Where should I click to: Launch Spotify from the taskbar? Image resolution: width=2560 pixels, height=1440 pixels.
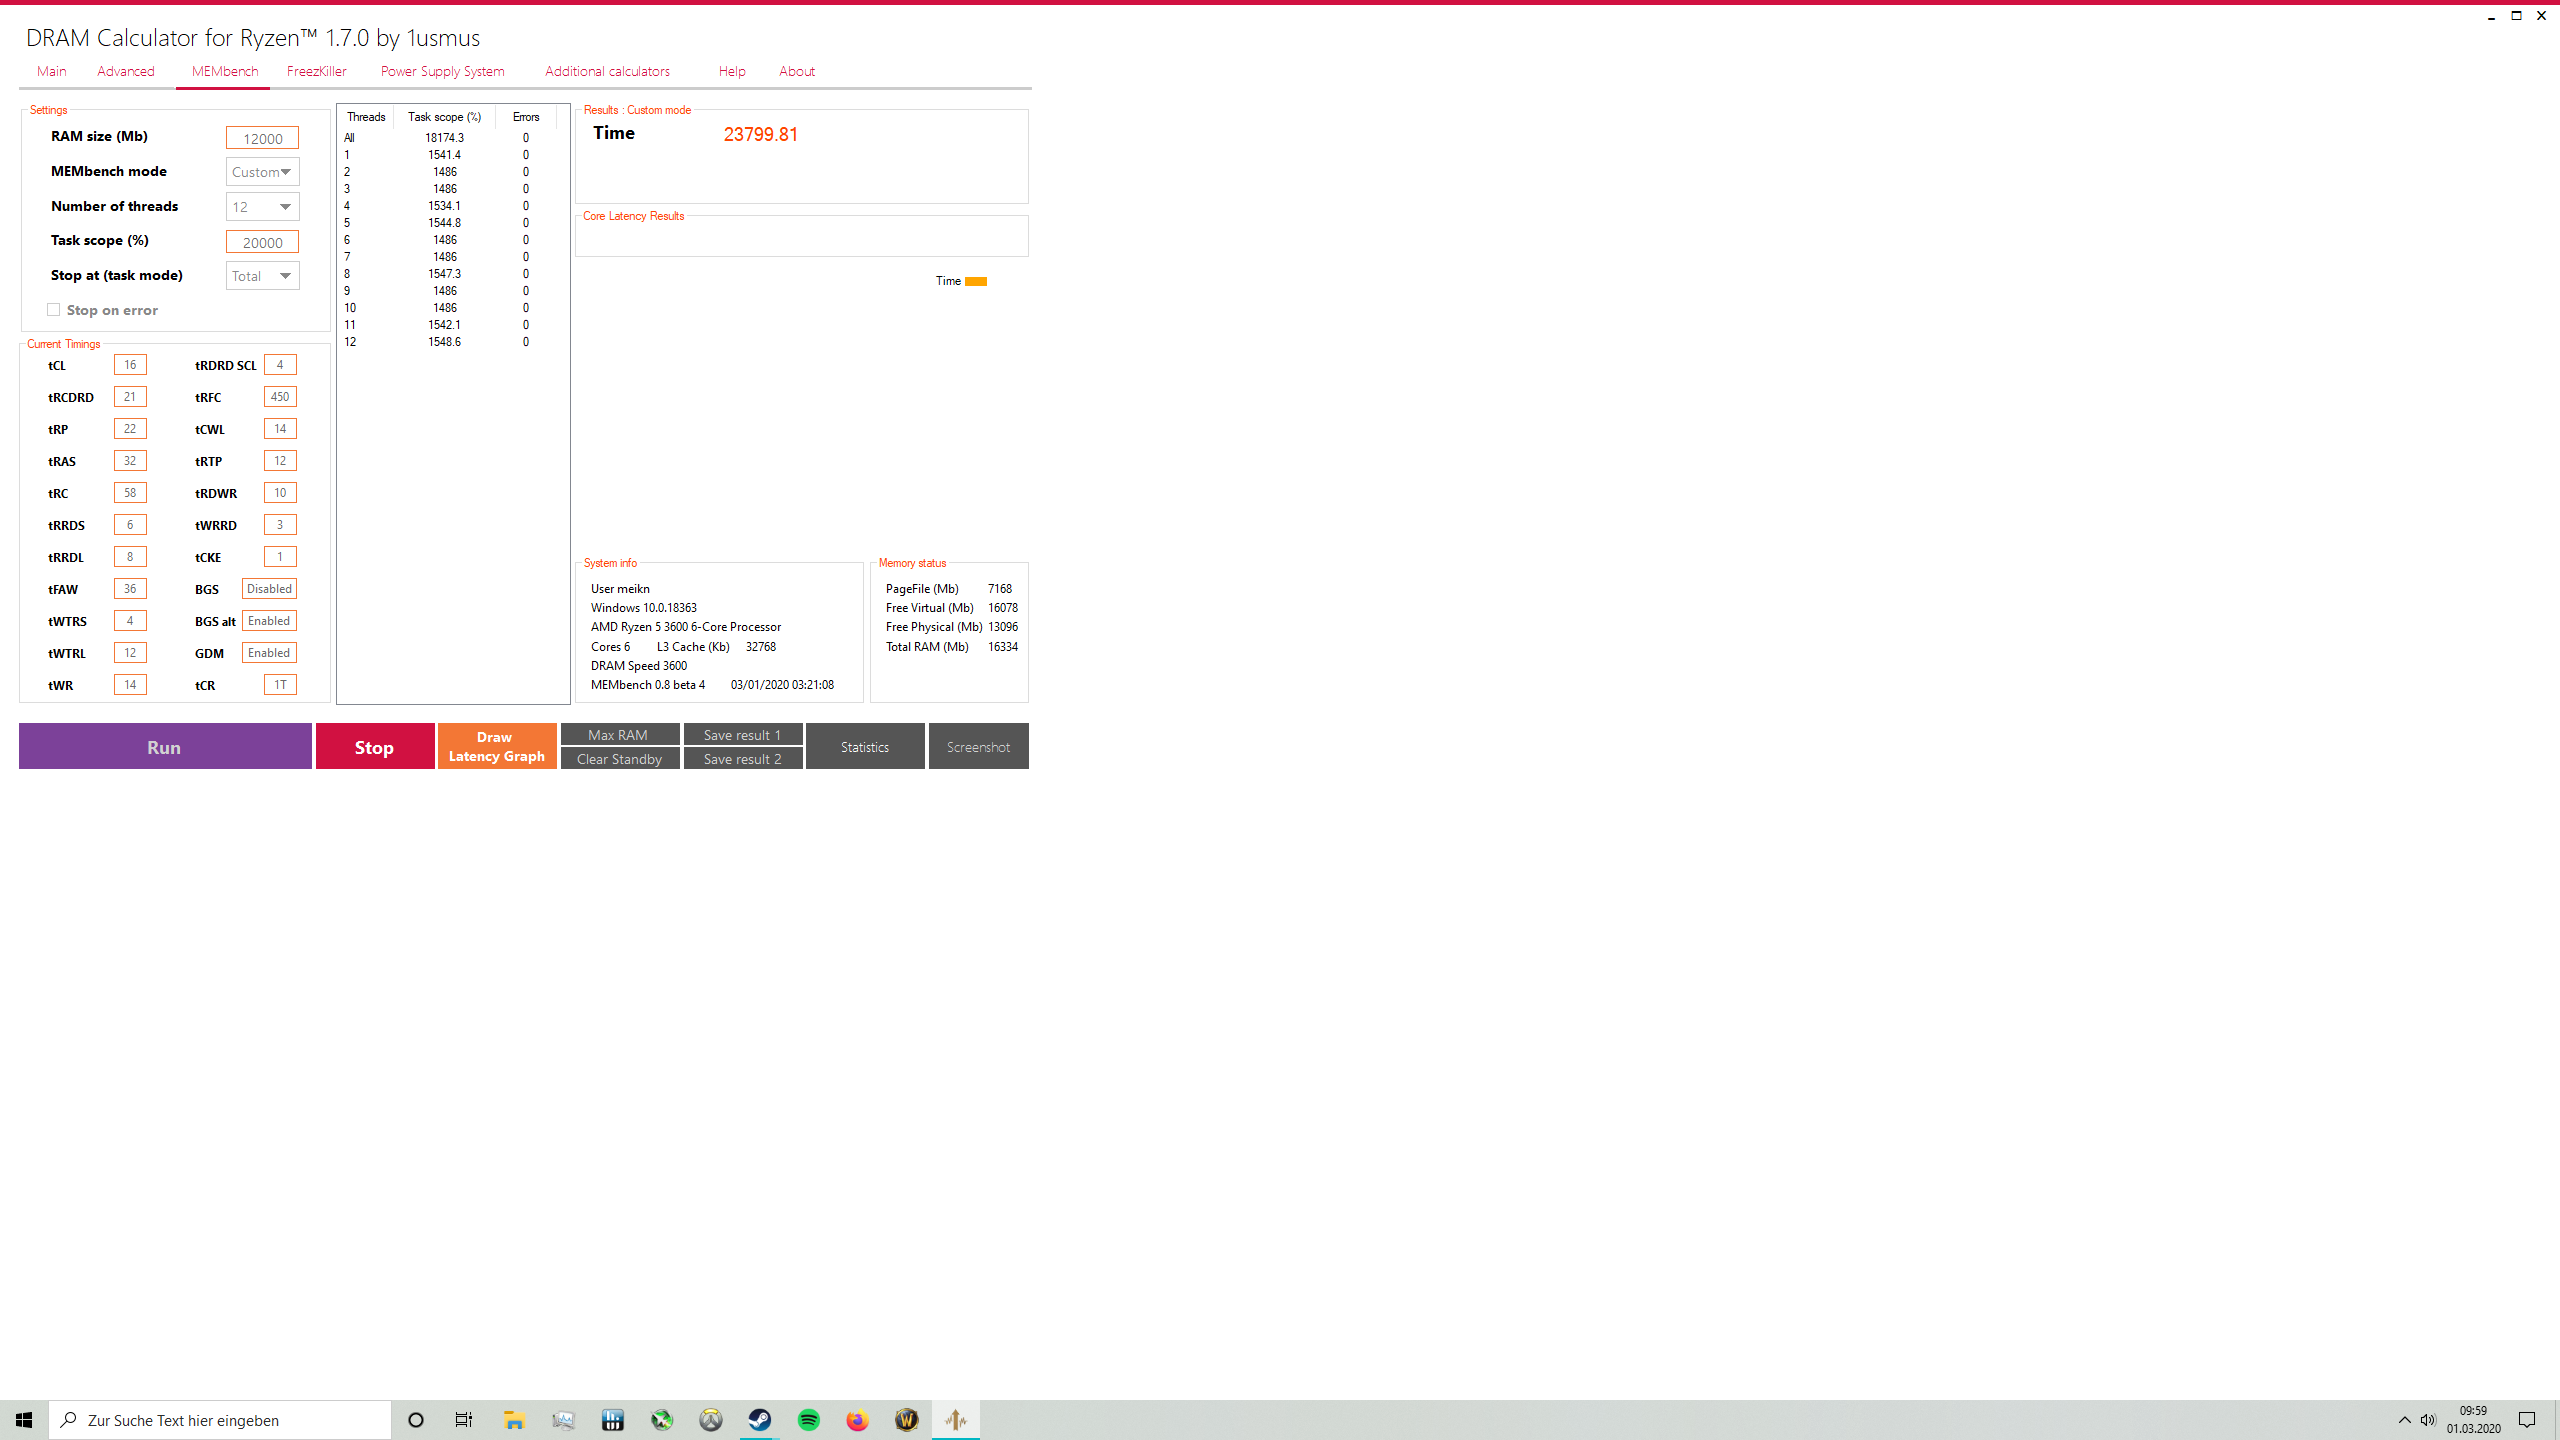808,1419
